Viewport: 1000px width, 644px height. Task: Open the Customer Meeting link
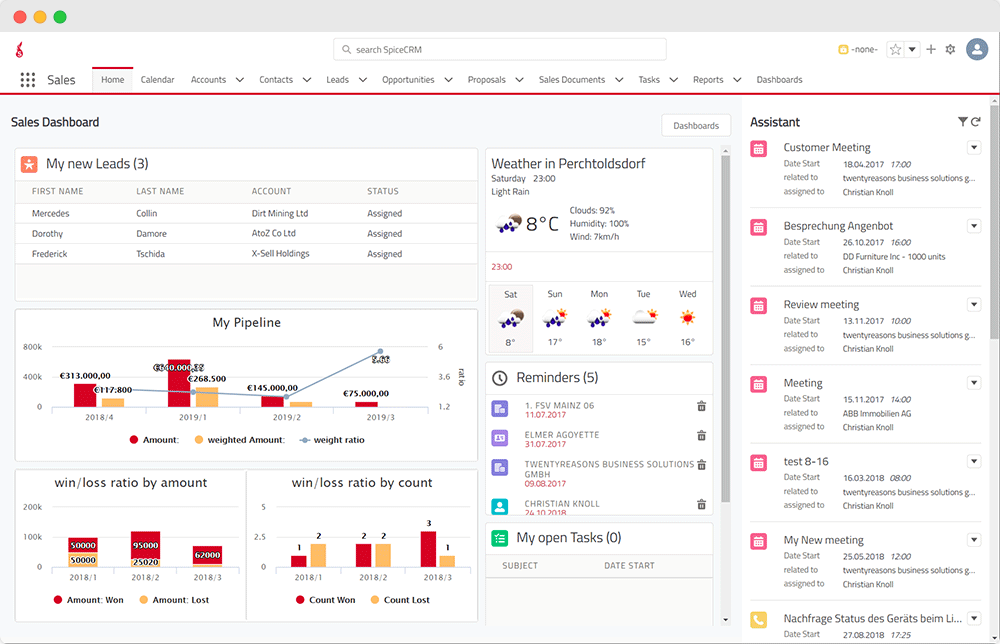pos(827,147)
